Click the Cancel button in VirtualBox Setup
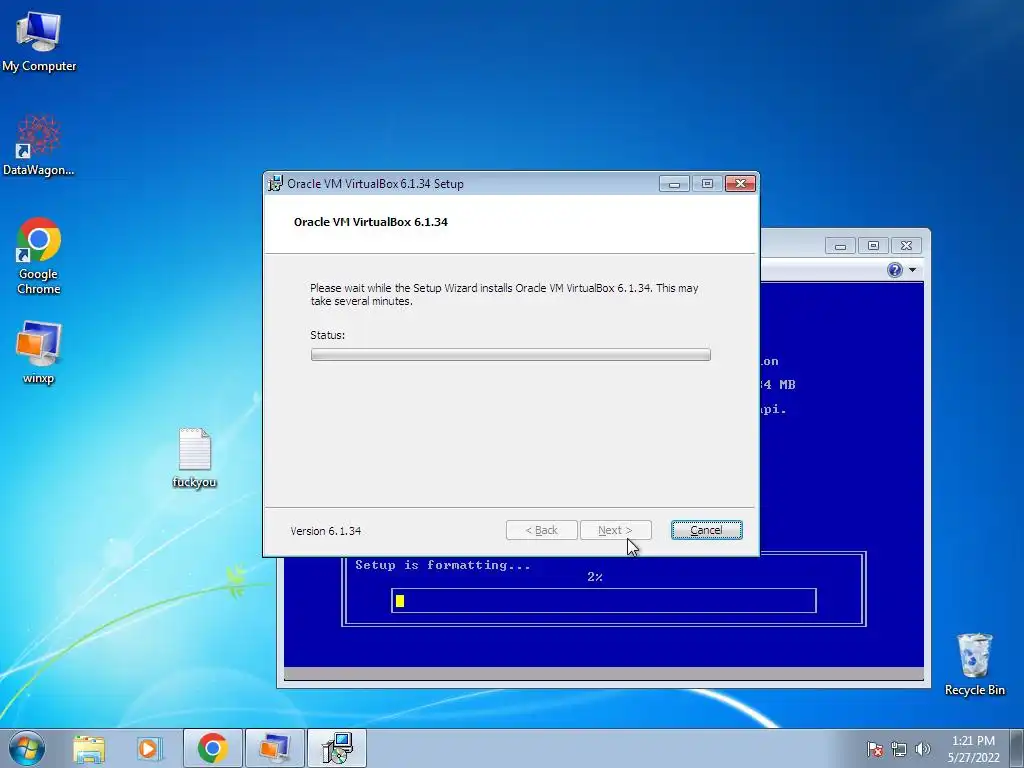Screen dimensions: 1024x768 point(707,530)
